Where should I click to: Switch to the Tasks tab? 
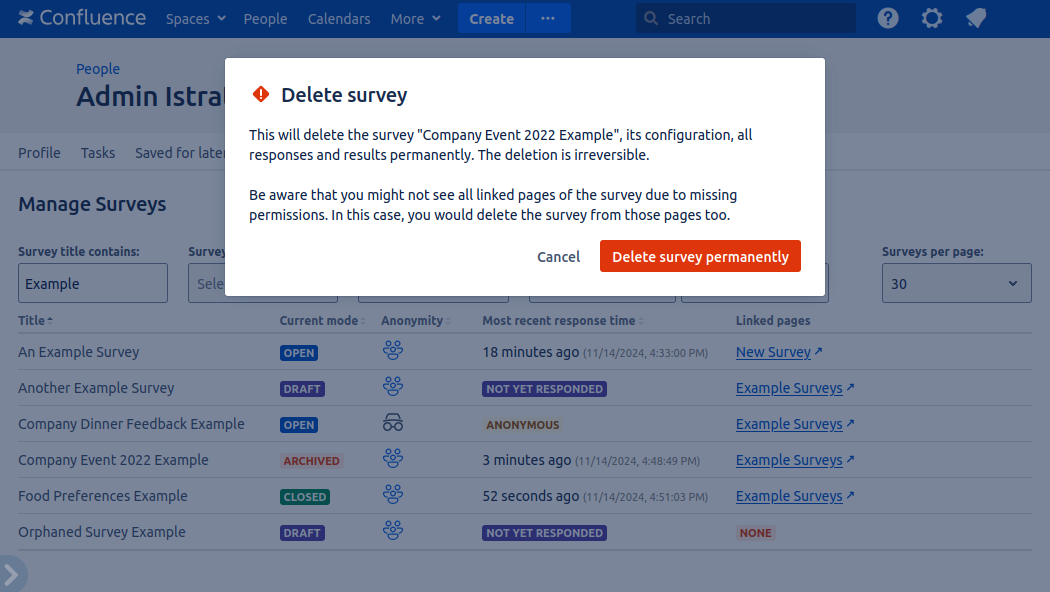pos(97,152)
